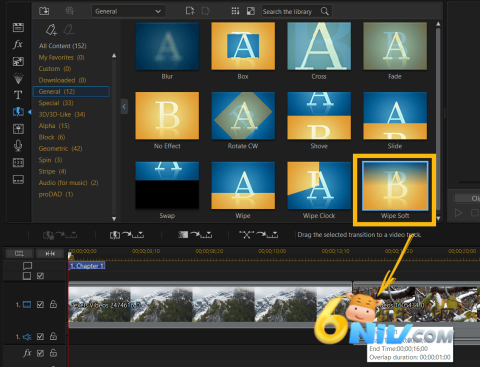Viewport: 480px width, 367px height.
Task: Select Downloaded (0) category
Action: (62, 80)
